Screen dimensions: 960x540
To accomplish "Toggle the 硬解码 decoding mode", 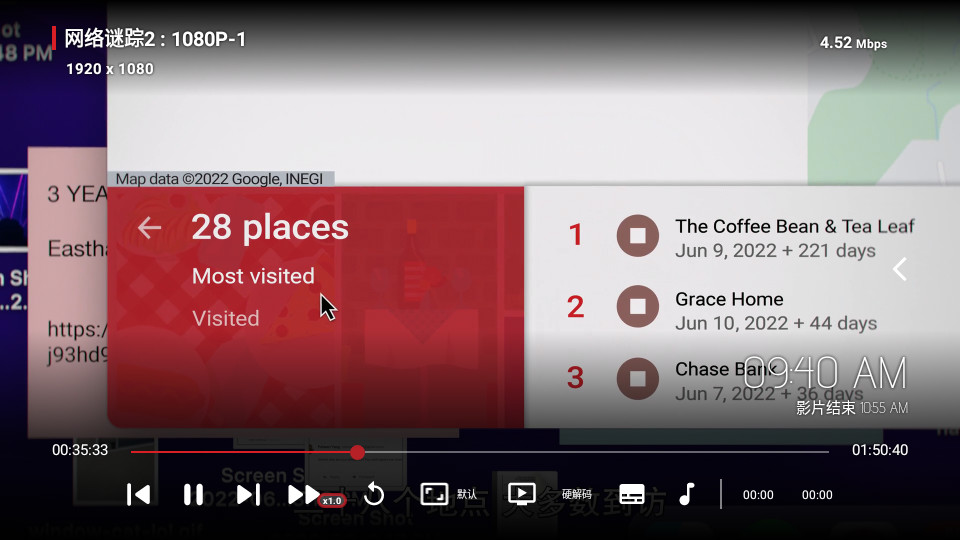I will coord(577,494).
